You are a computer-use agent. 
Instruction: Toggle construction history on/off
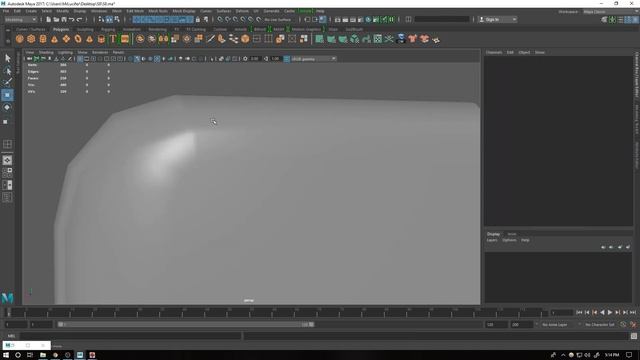[x=322, y=20]
